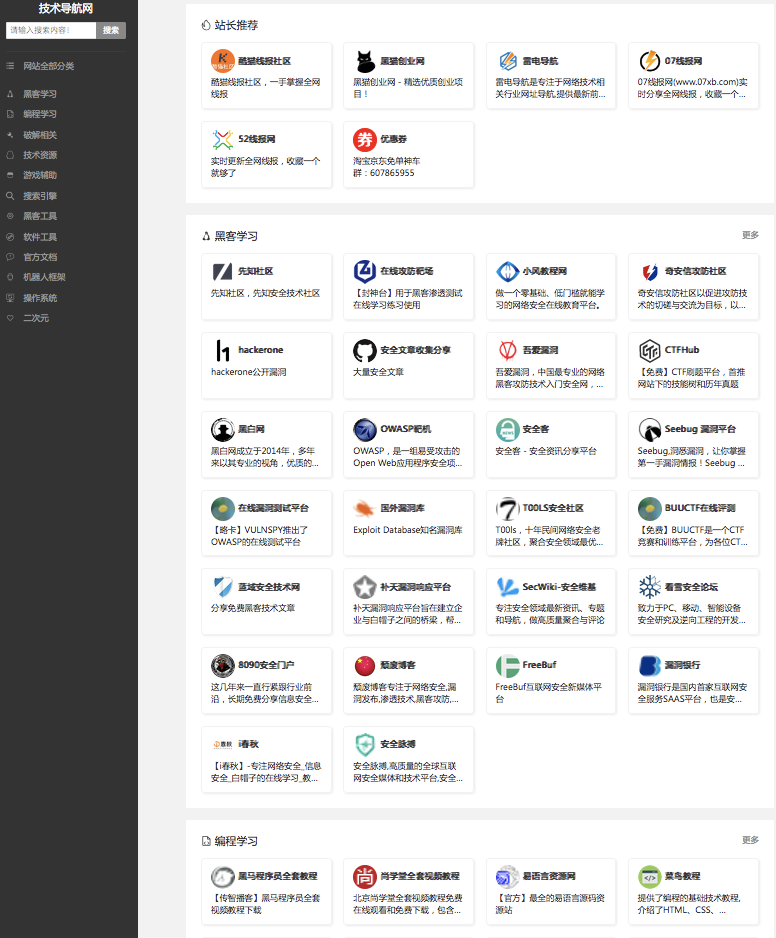Open the 在线漏洞测试平台 card title

coord(273,508)
